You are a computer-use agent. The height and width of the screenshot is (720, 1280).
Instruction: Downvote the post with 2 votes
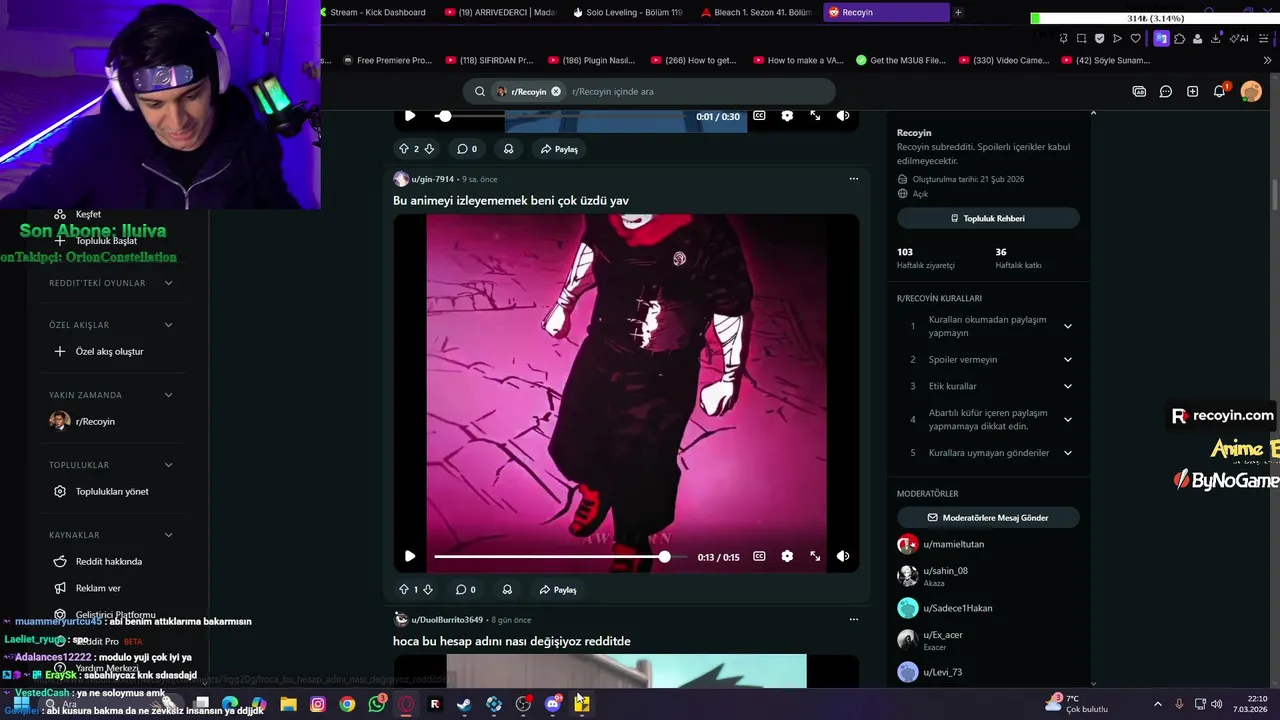(429, 149)
